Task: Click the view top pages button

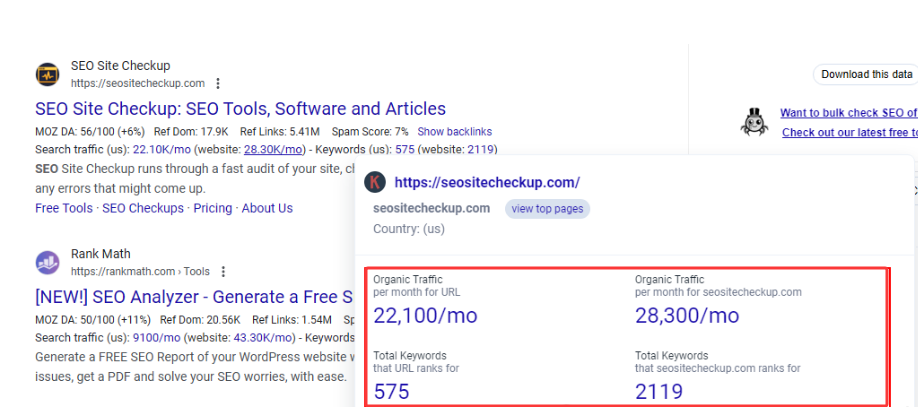Action: tap(547, 209)
